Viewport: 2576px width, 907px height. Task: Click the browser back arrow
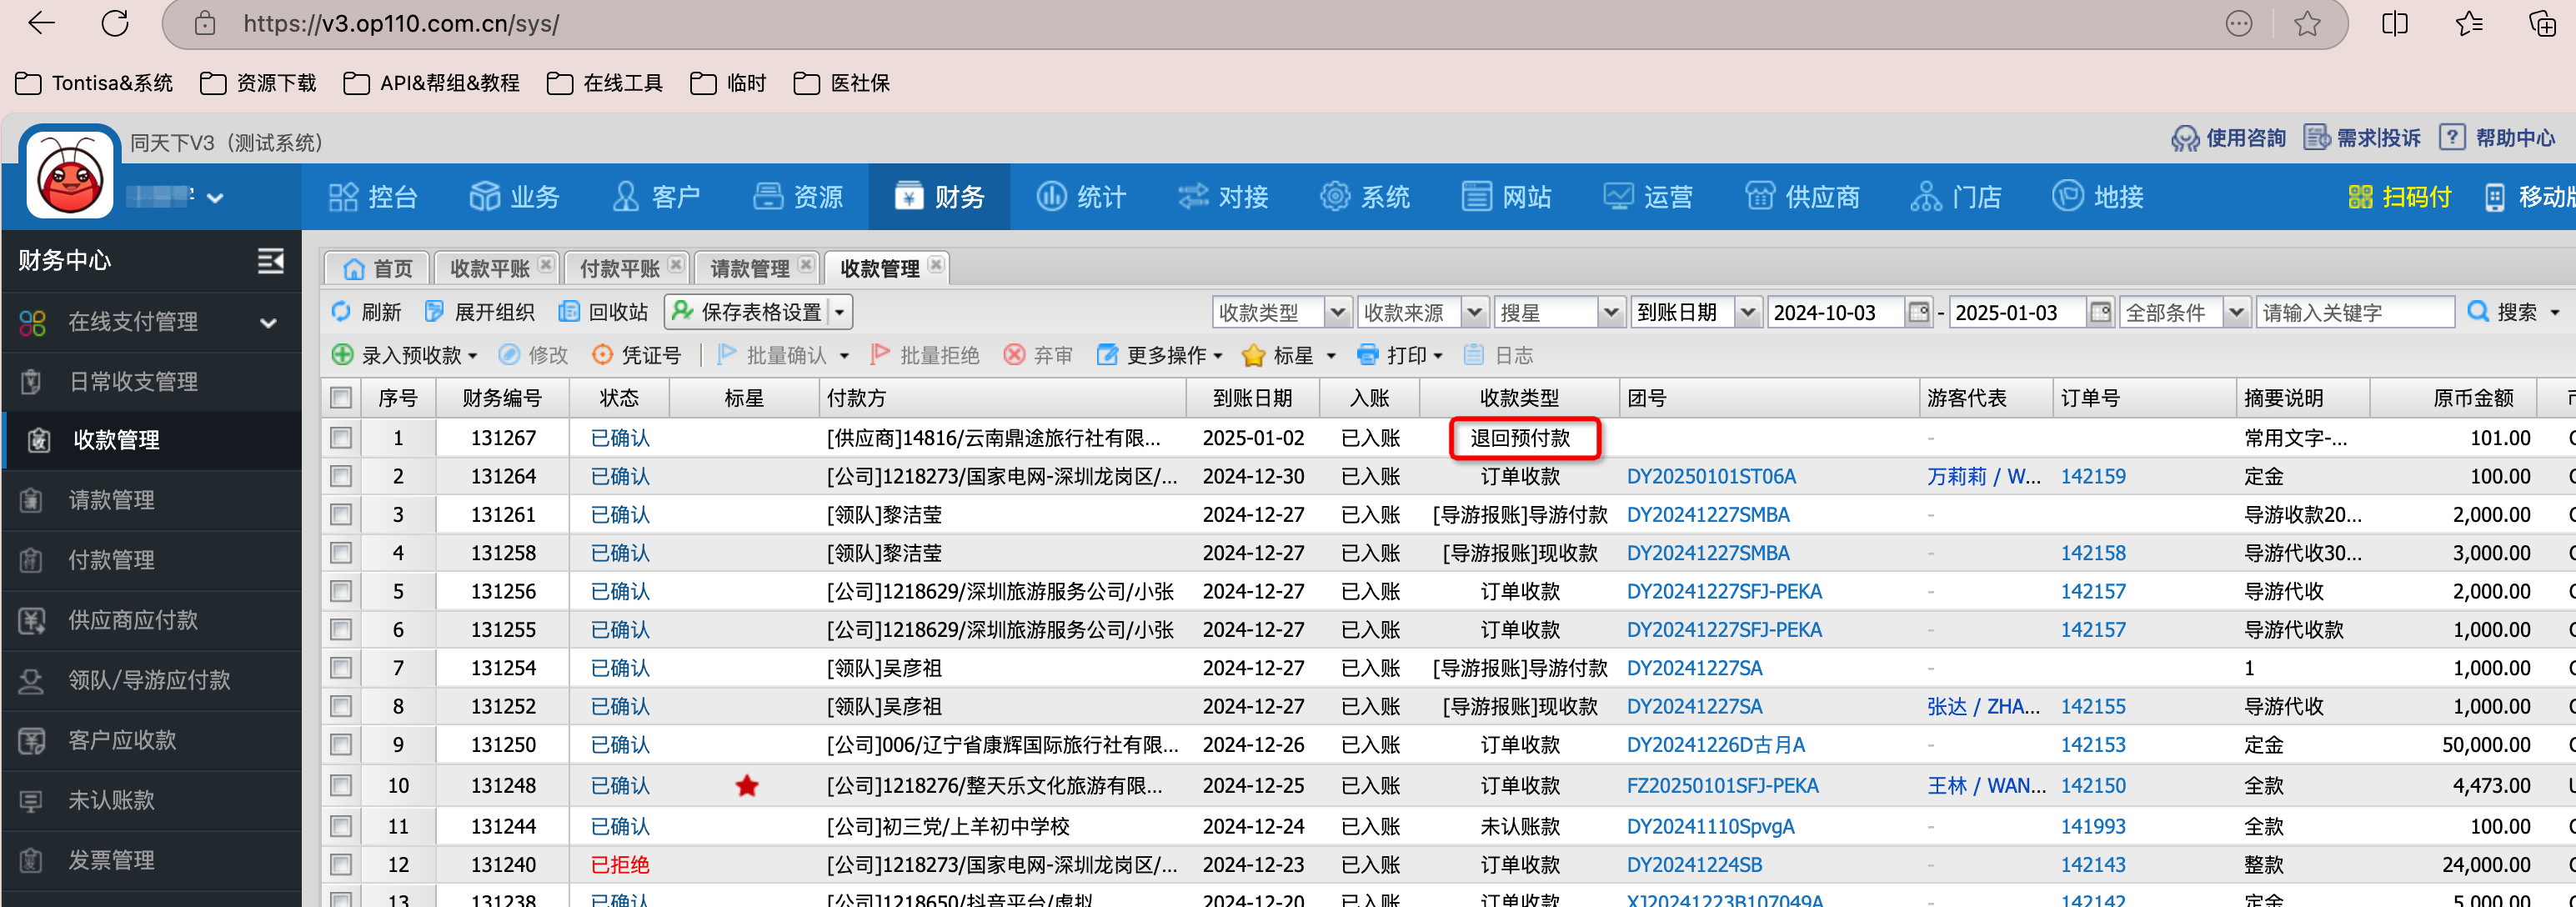[41, 23]
